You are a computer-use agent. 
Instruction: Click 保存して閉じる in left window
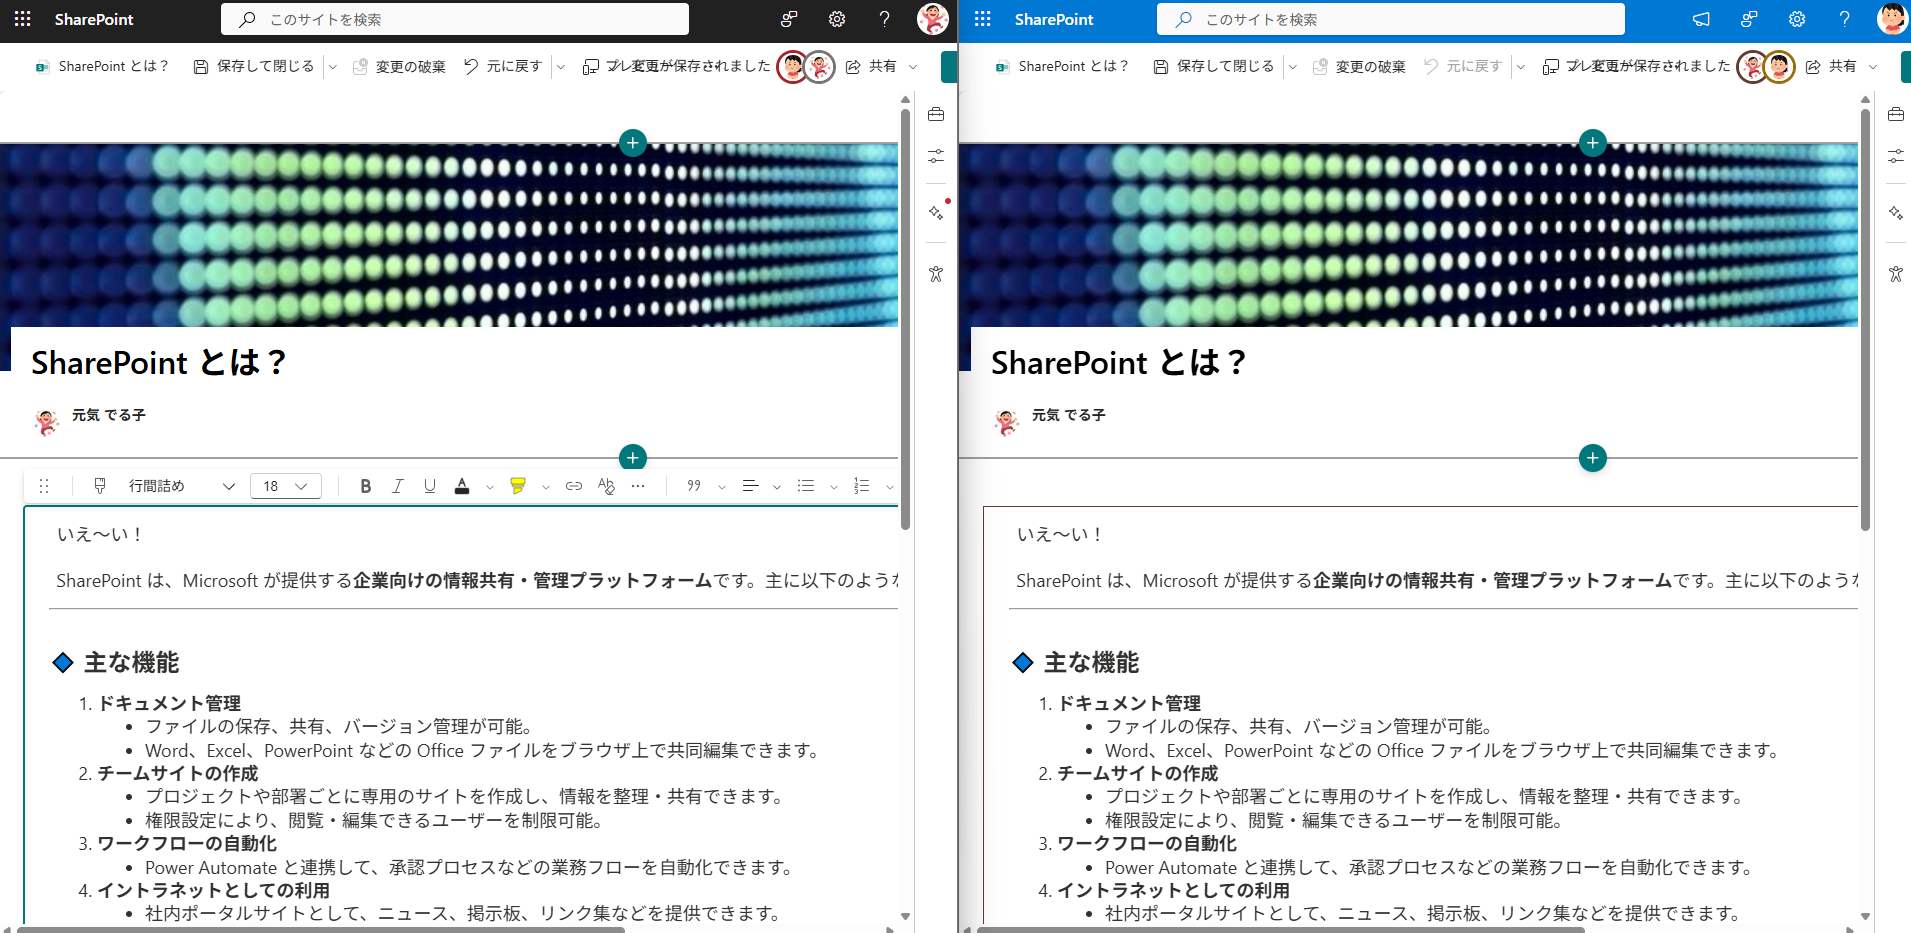(x=254, y=67)
